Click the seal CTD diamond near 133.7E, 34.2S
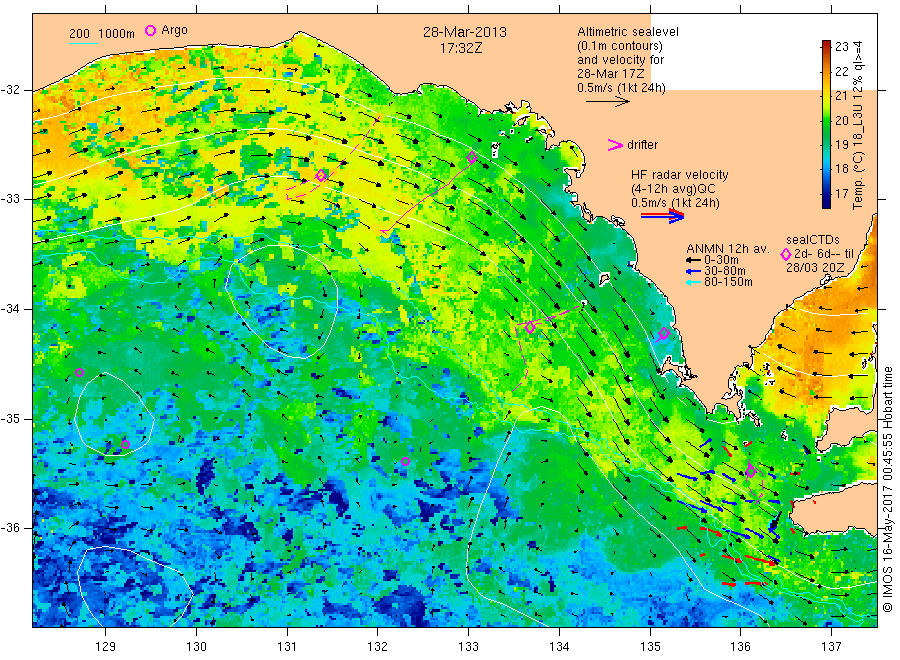Image resolution: width=900 pixels, height=660 pixels. pos(530,327)
